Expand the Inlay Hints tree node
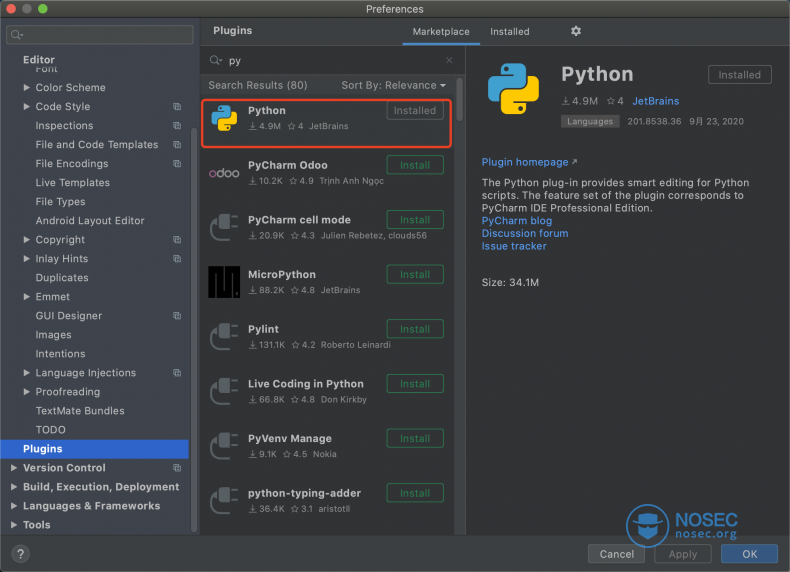The image size is (790, 572). coord(27,259)
